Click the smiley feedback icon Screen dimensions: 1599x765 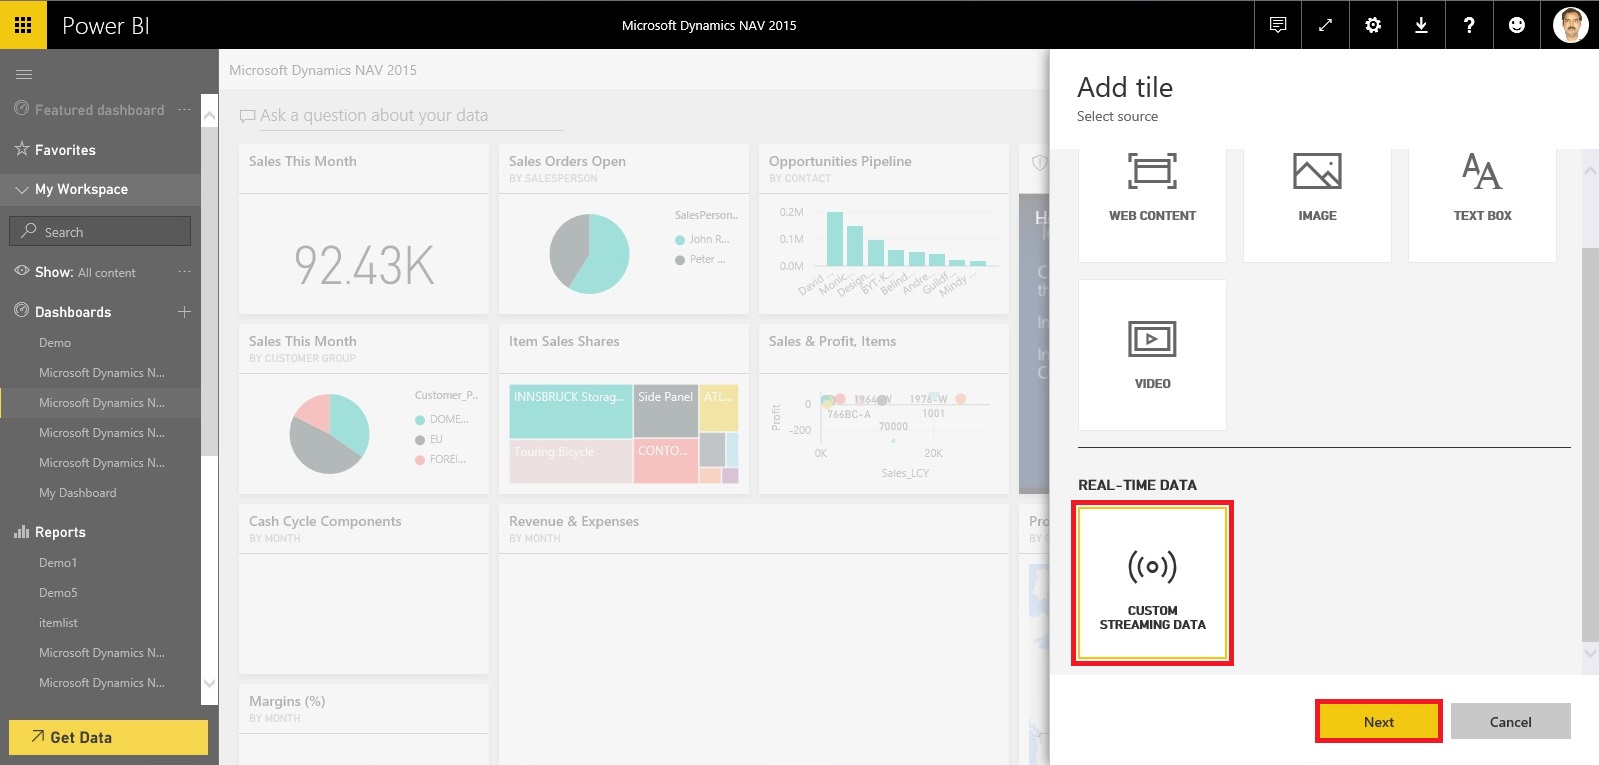pyautogui.click(x=1517, y=25)
